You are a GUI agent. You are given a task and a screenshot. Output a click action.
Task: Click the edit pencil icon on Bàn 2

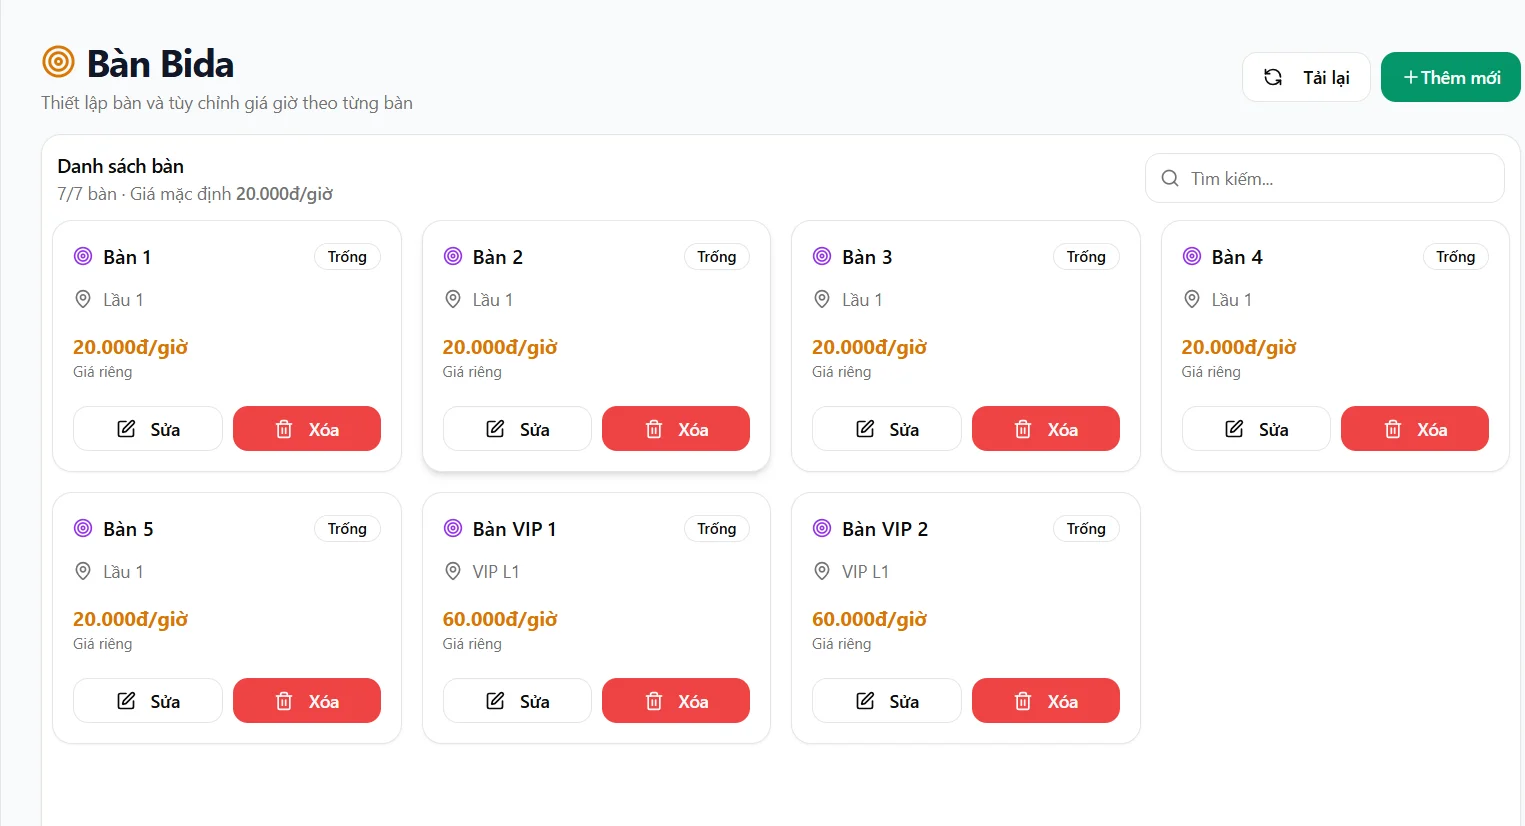495,429
